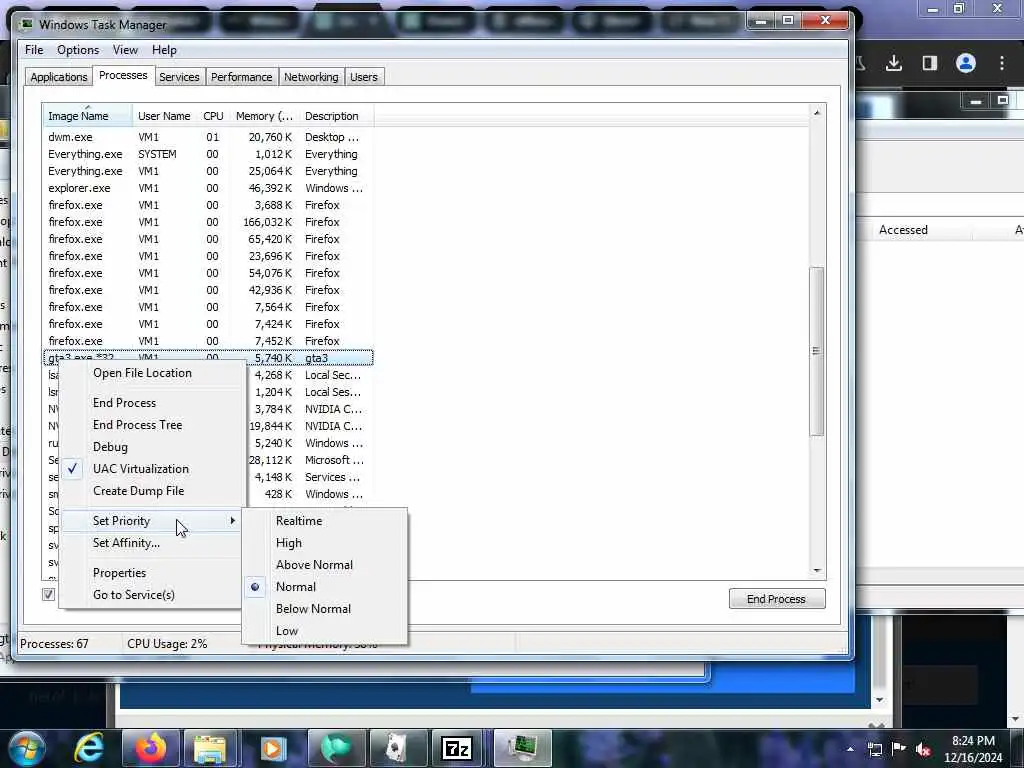Toggle the browser side panel icon
Viewport: 1024px width, 768px height.
pyautogui.click(x=930, y=63)
